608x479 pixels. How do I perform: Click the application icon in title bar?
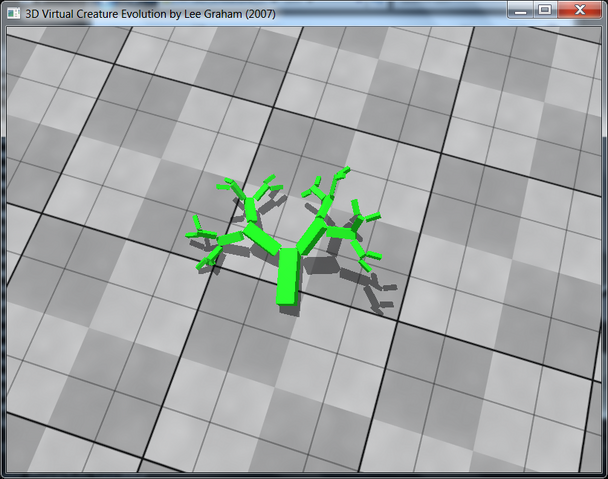coord(14,14)
